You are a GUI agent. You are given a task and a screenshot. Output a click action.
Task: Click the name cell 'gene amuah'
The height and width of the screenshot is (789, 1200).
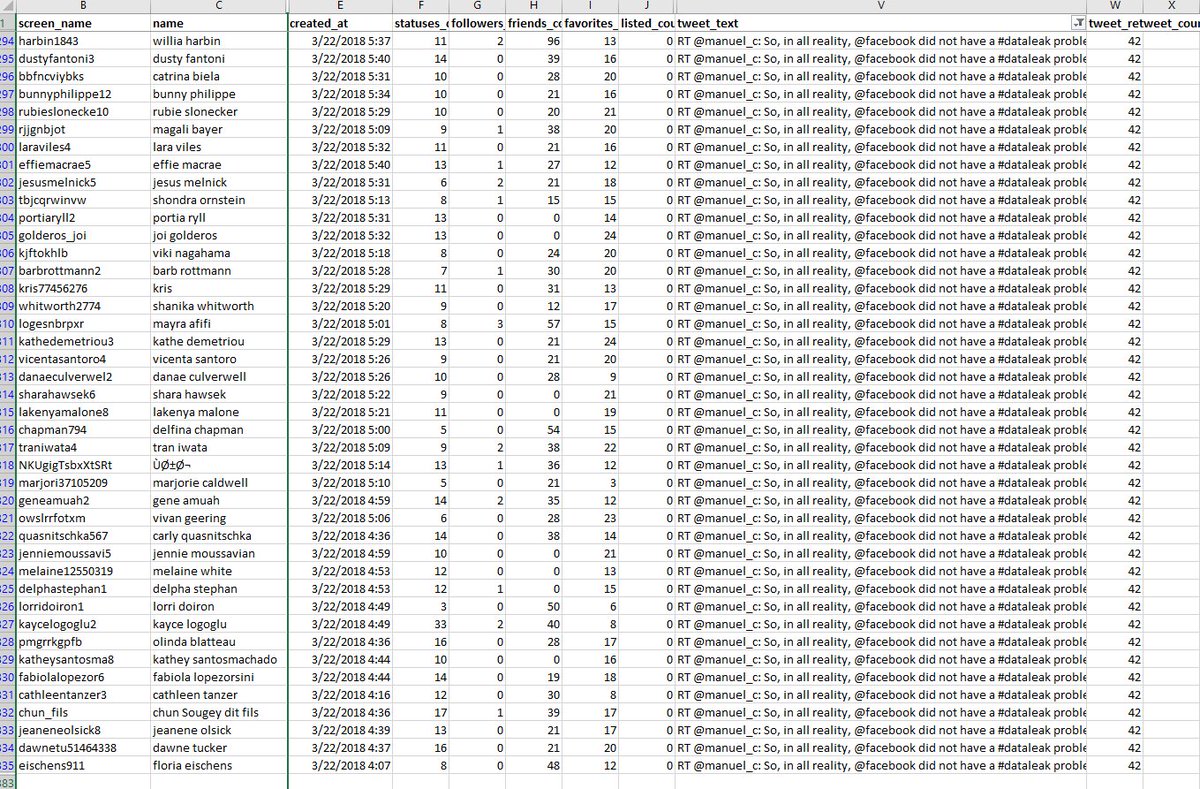(x=218, y=500)
